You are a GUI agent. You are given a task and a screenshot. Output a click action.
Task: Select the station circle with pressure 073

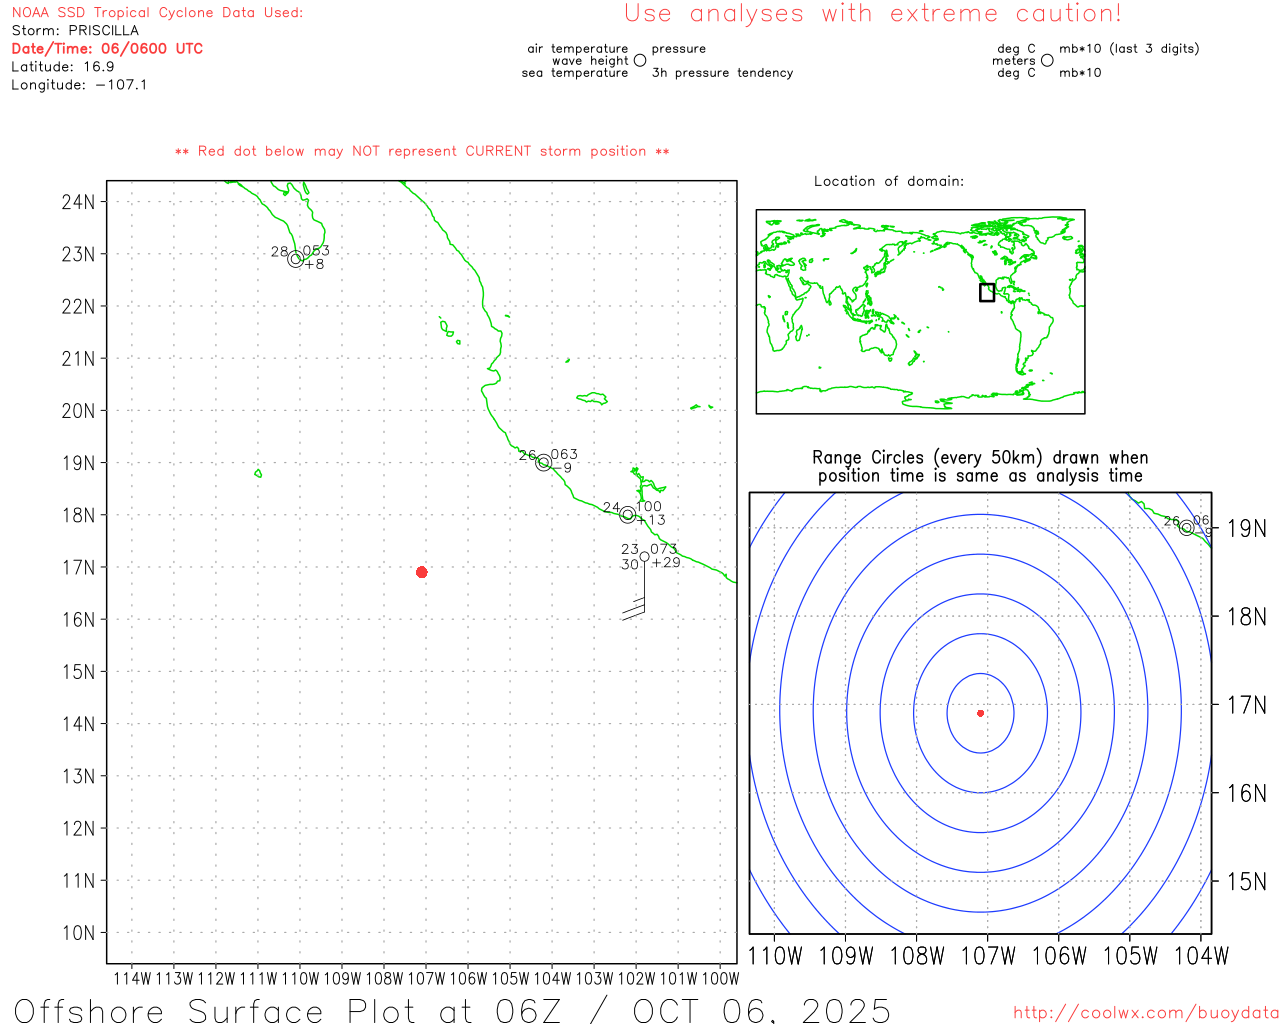(644, 557)
